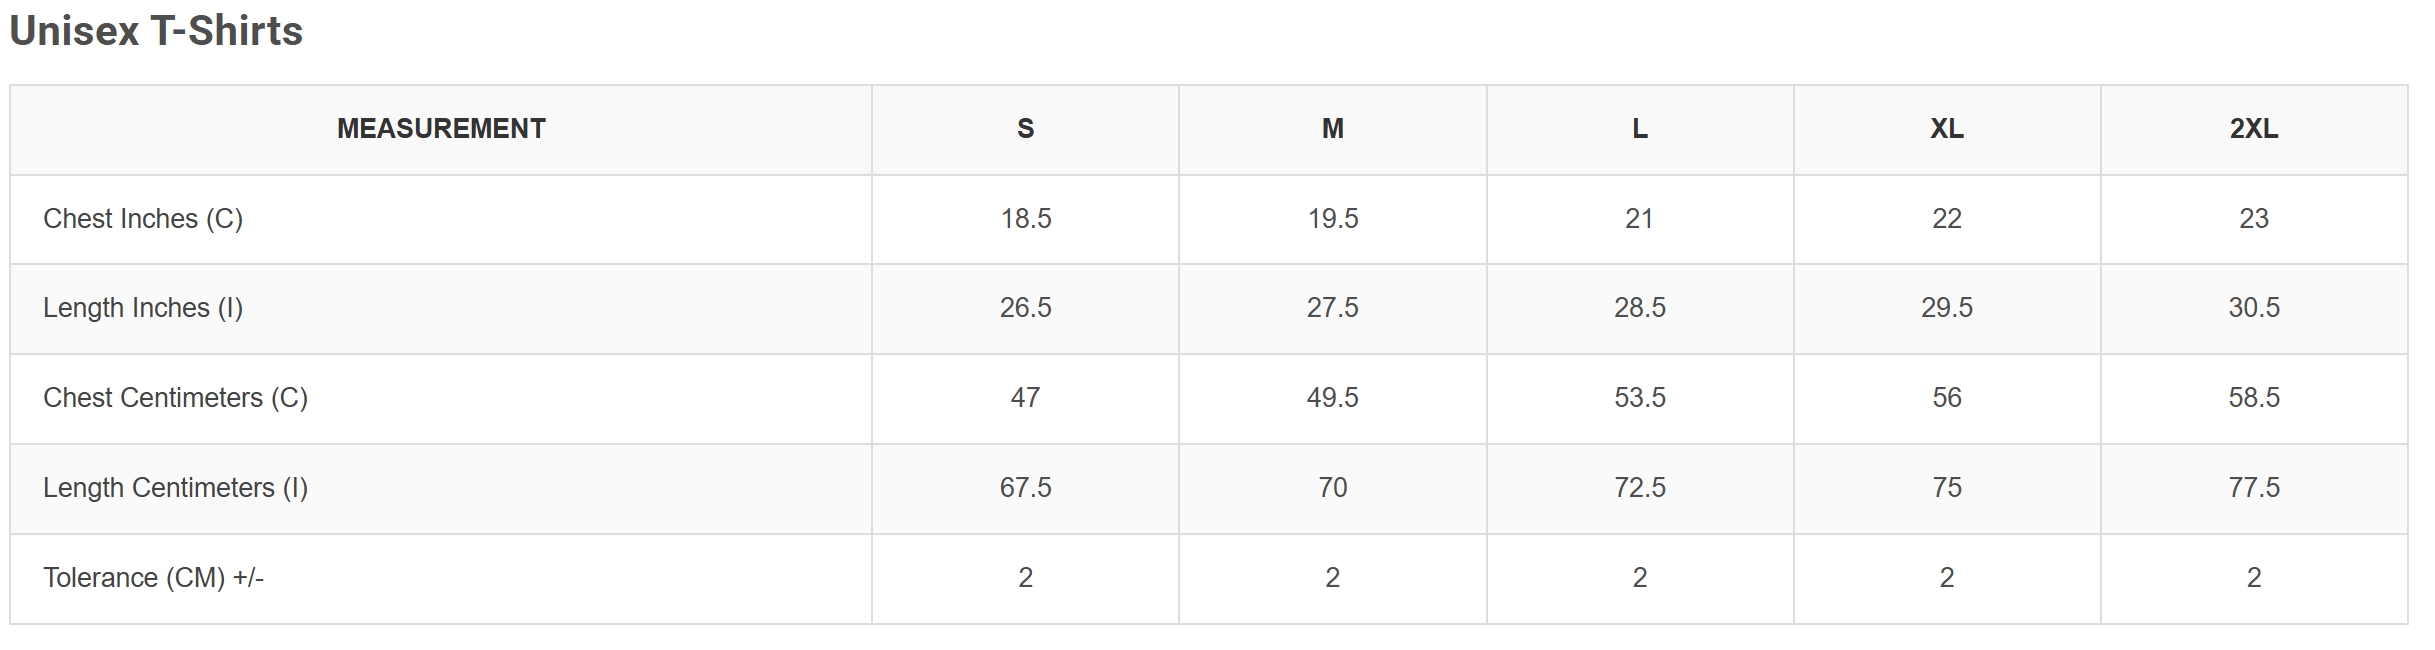The image size is (2435, 650).
Task: Select the Chest Inches (C) row label
Action: (x=143, y=219)
